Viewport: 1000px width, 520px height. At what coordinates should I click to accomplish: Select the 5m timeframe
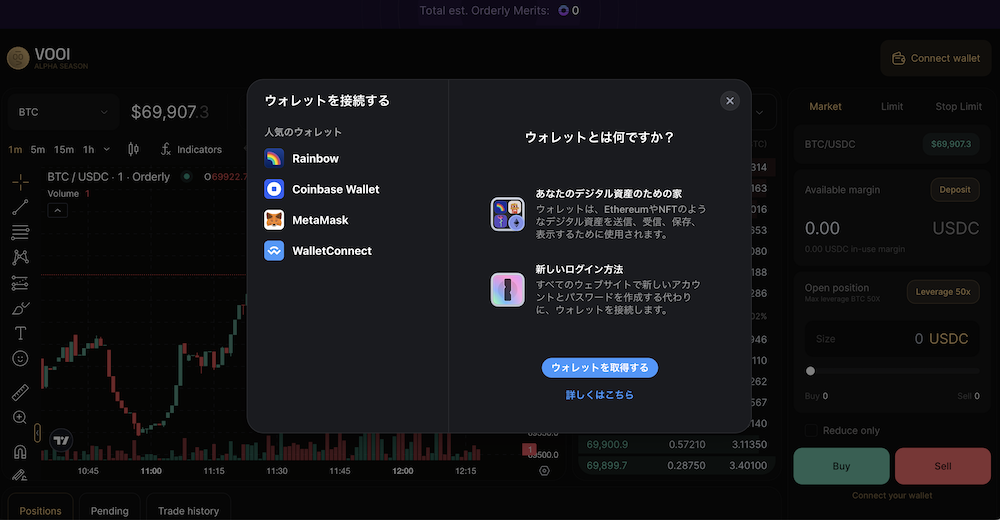[38, 149]
